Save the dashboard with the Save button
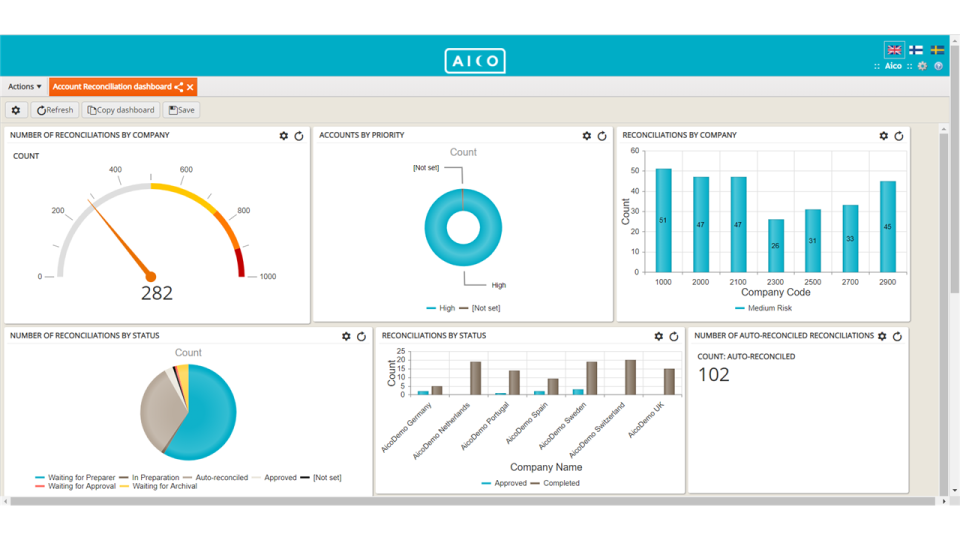The width and height of the screenshot is (960, 540). [182, 110]
